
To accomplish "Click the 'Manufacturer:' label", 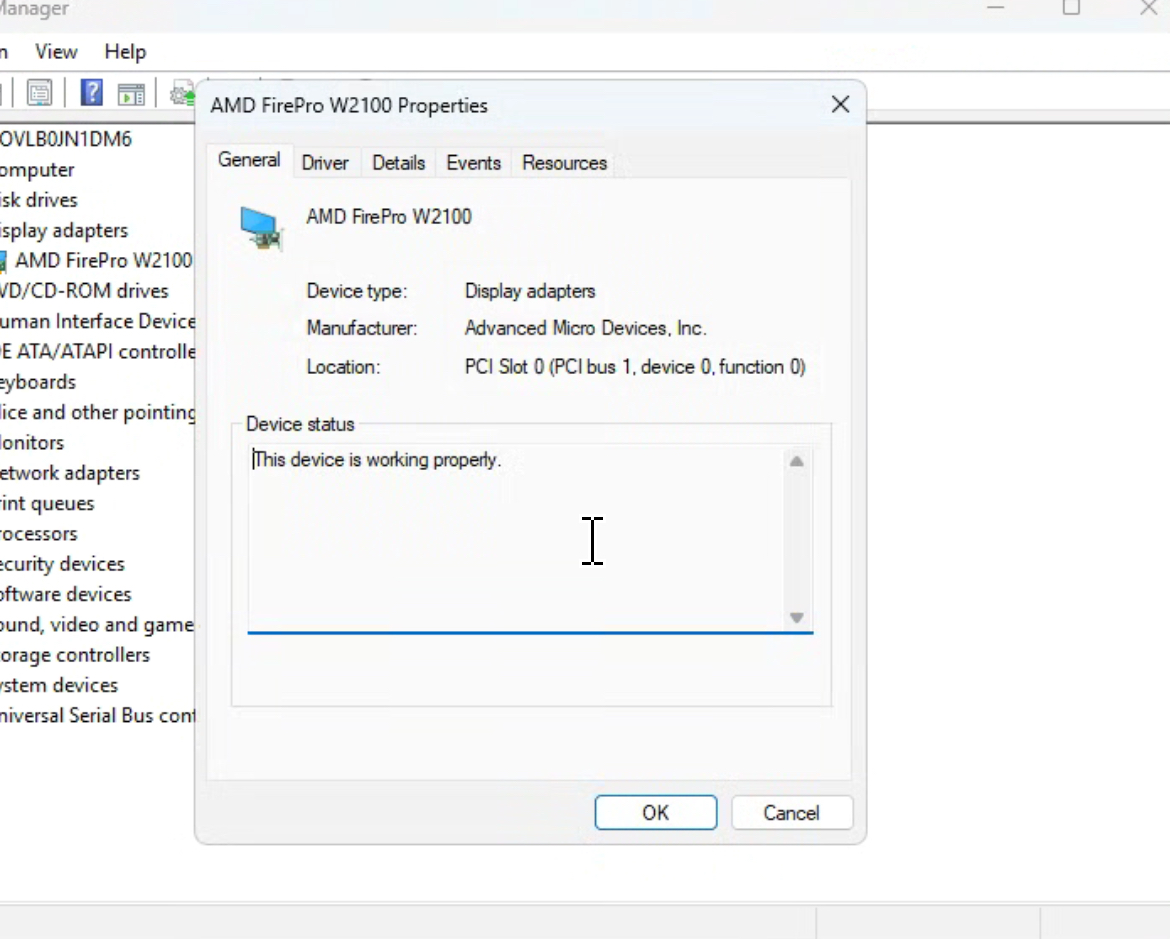I will tap(362, 328).
